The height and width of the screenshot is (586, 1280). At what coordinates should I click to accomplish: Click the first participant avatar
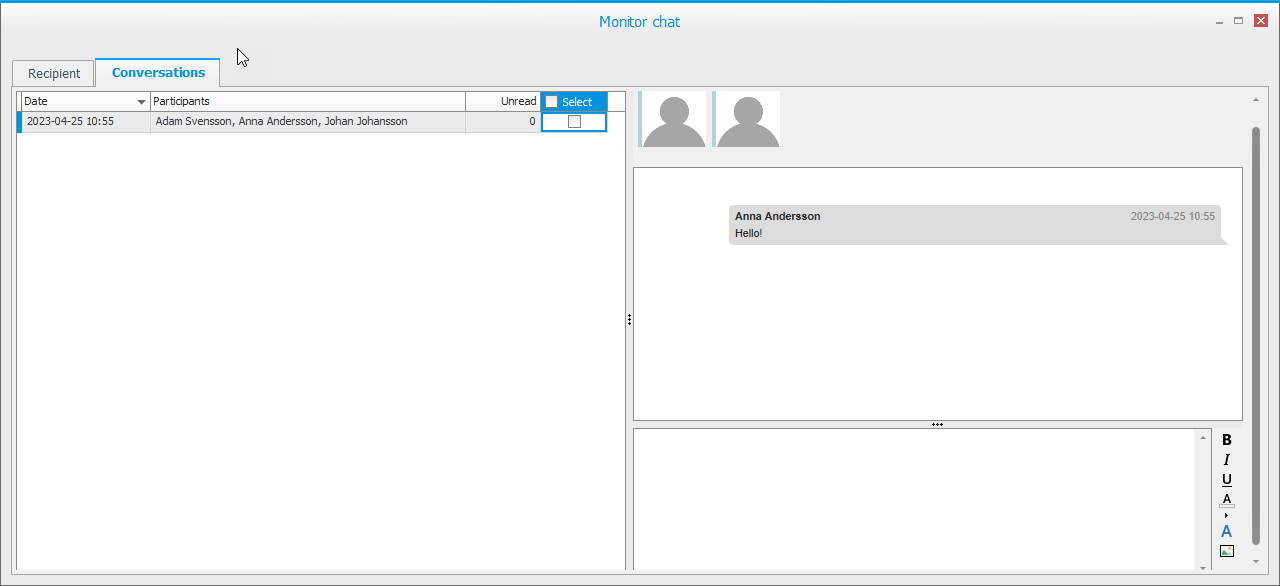[x=674, y=120]
